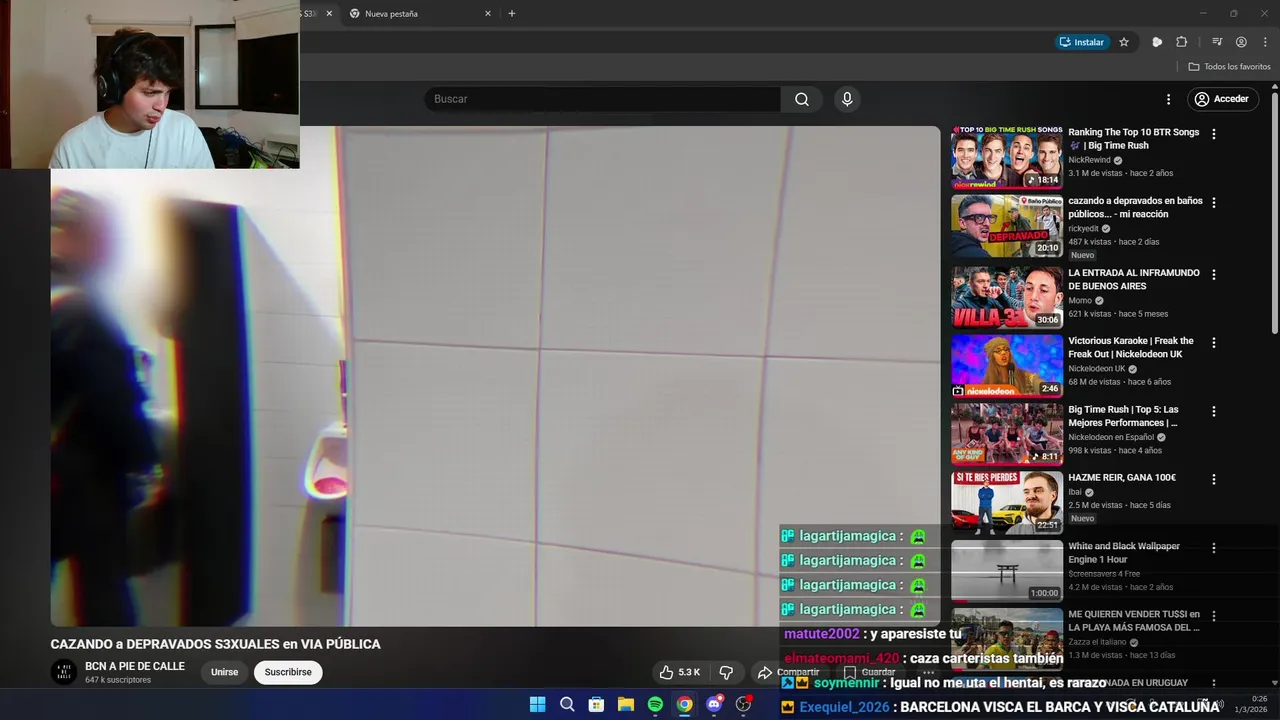The width and height of the screenshot is (1280, 720).
Task: Click the HAZME REIR, GANA 100€ title
Action: point(1122,478)
